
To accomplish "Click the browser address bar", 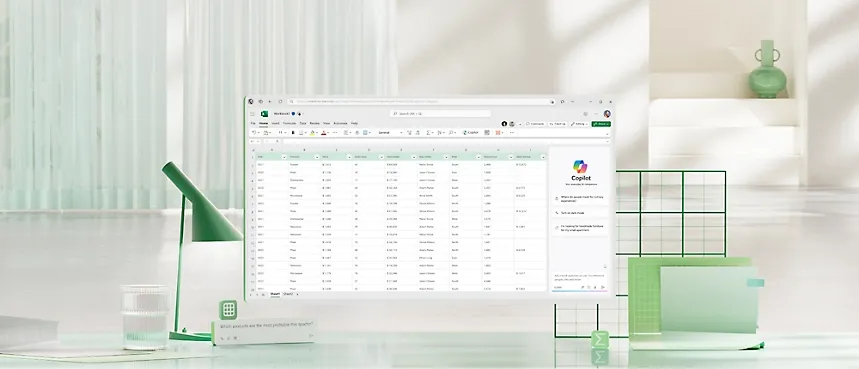I will click(421, 101).
